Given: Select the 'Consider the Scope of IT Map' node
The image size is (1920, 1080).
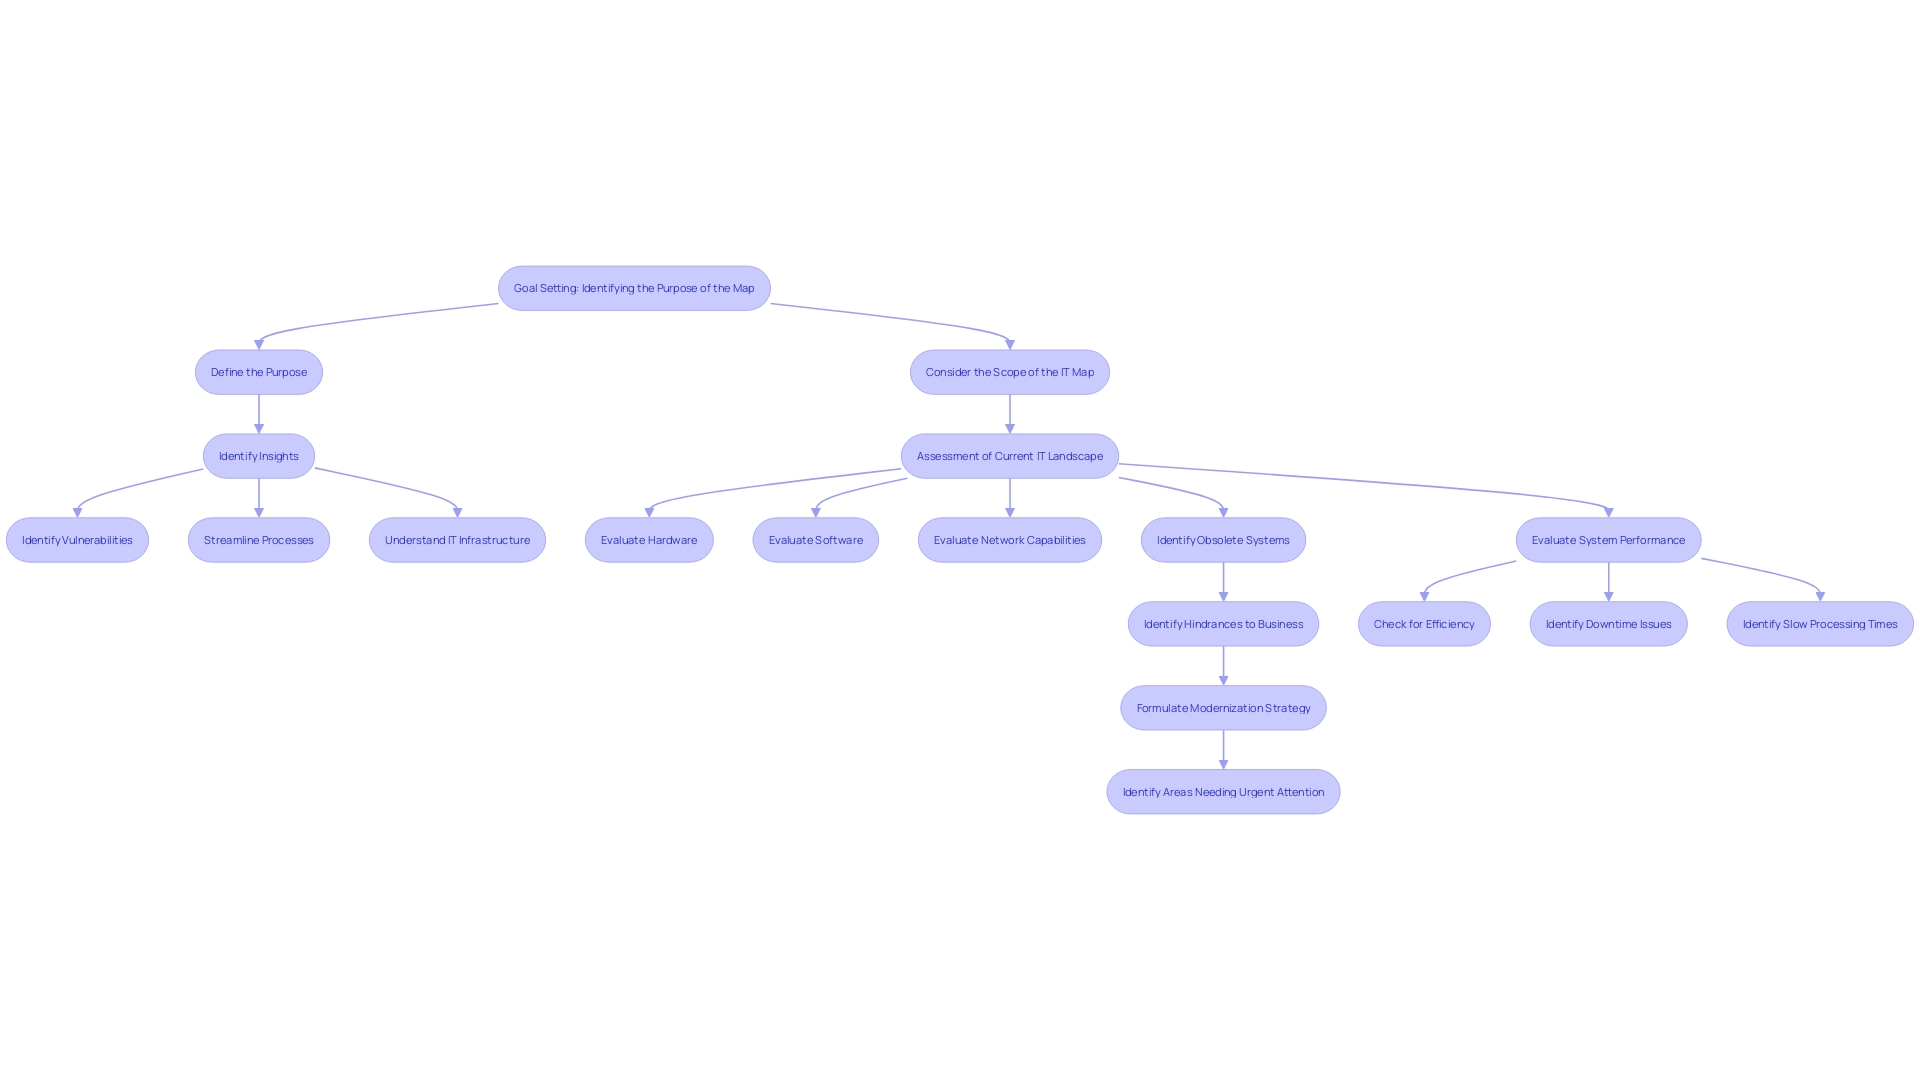Looking at the screenshot, I should (x=1009, y=372).
